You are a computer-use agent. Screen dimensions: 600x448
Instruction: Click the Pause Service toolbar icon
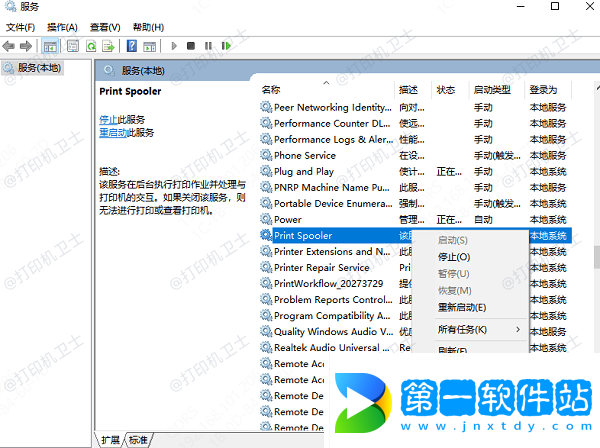click(208, 46)
